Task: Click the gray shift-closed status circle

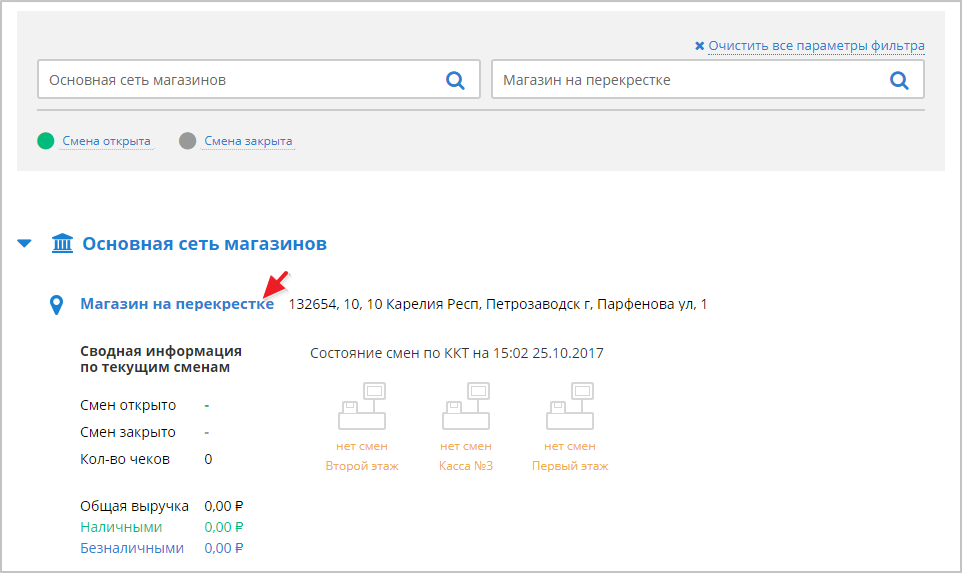Action: tap(187, 141)
